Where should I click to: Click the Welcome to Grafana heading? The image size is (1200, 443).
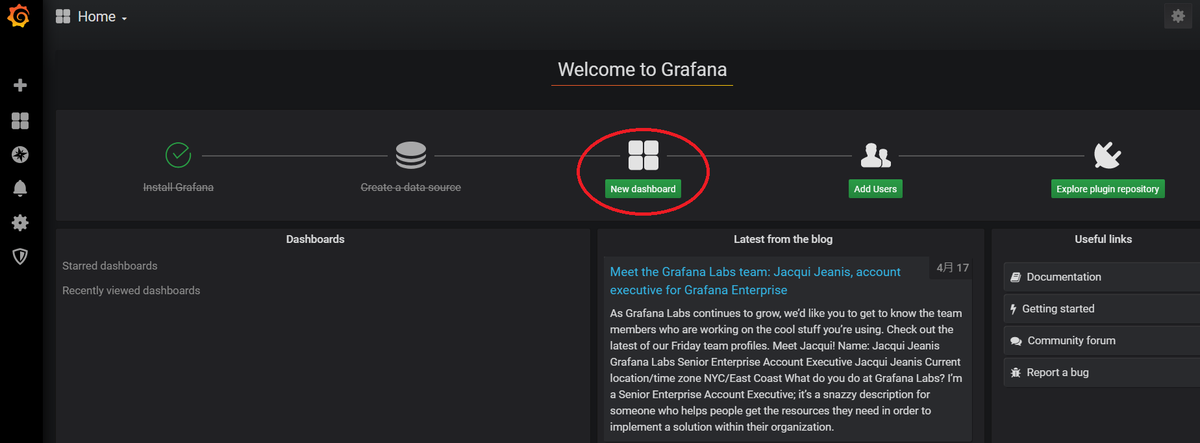click(x=642, y=70)
